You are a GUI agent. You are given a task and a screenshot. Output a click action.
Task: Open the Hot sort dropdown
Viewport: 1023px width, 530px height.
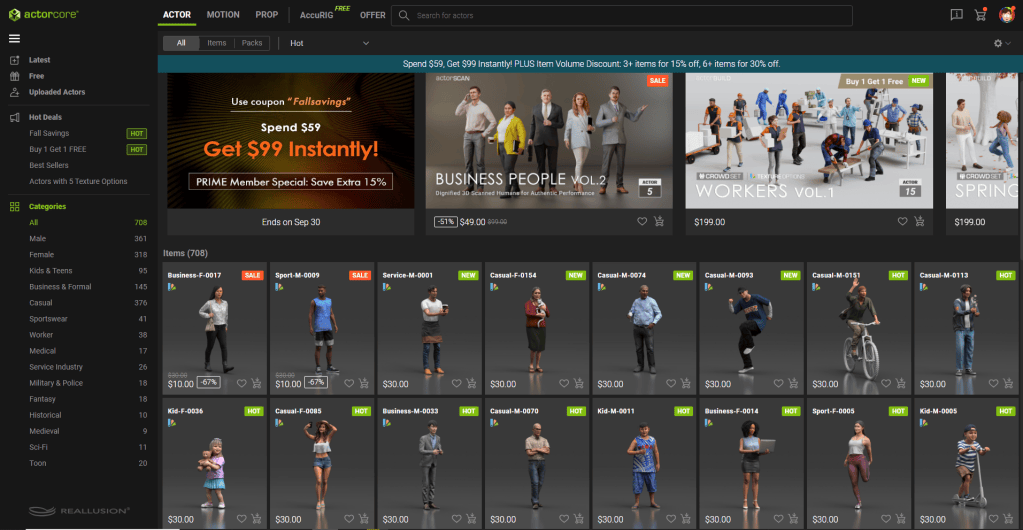(x=329, y=43)
